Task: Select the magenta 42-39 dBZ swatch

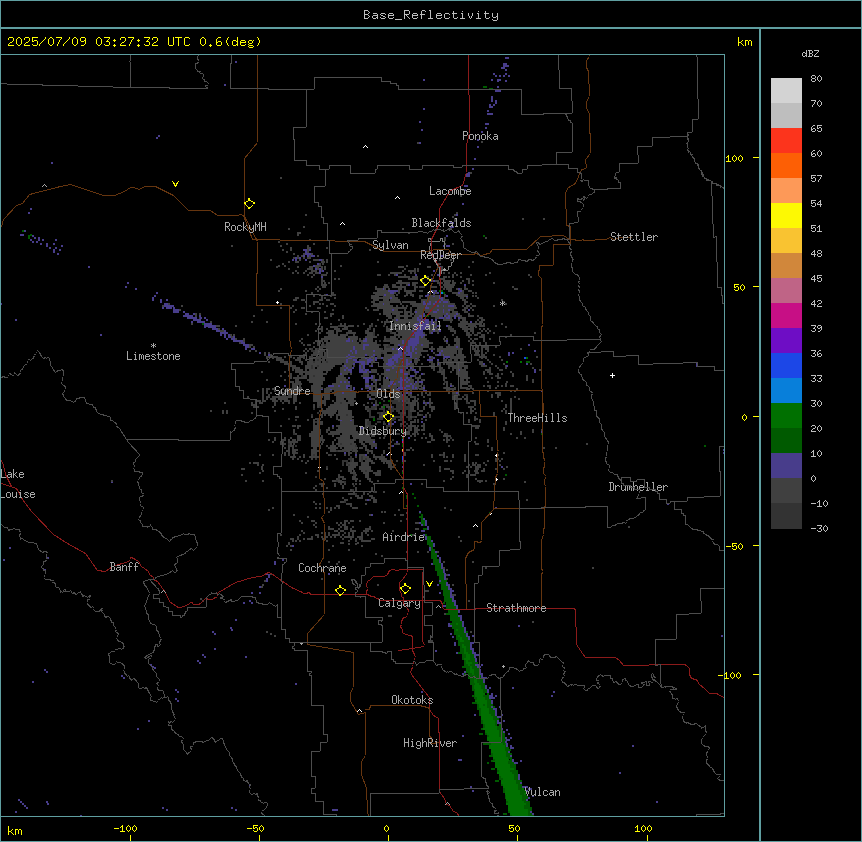Action: (x=786, y=315)
